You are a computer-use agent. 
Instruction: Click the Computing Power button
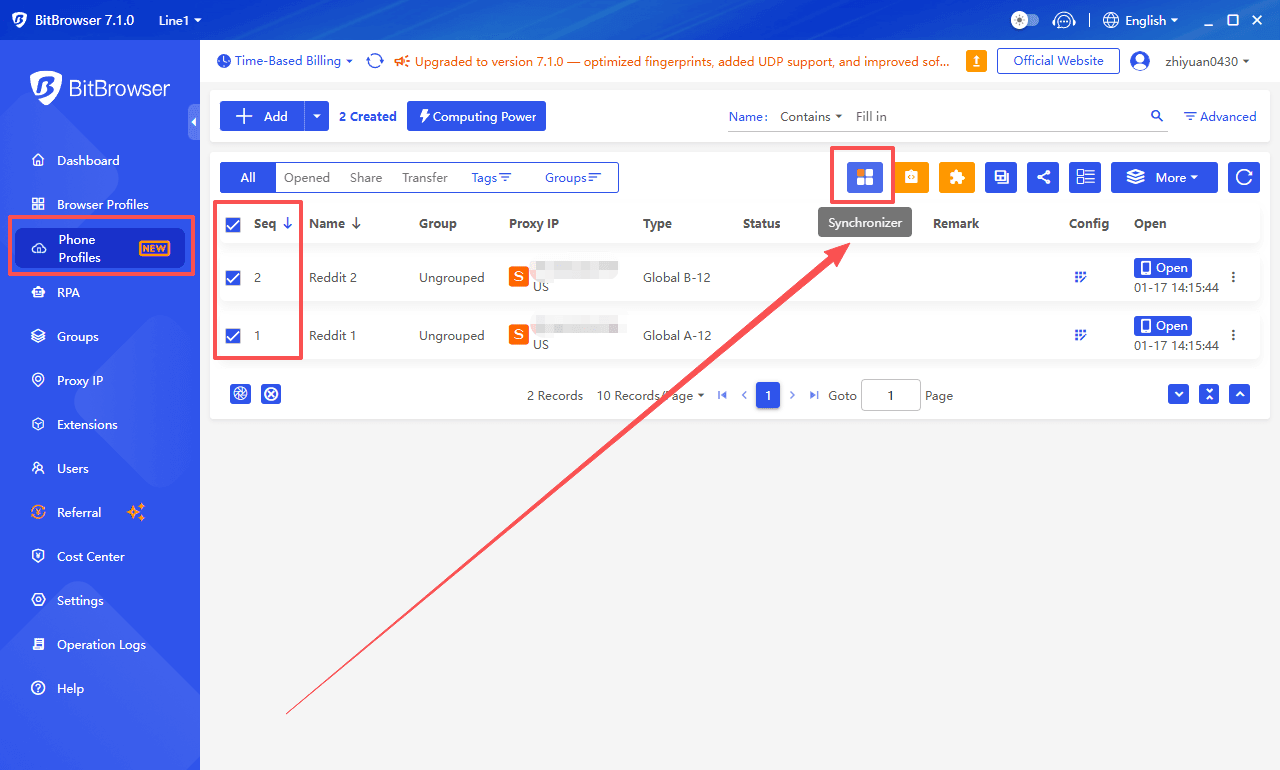tap(476, 116)
